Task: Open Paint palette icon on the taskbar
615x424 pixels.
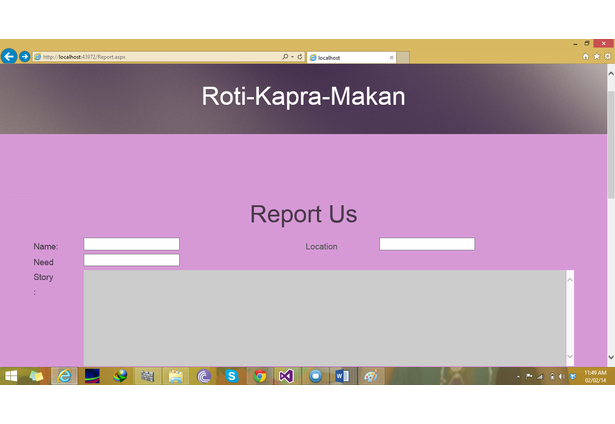Action: tap(371, 376)
